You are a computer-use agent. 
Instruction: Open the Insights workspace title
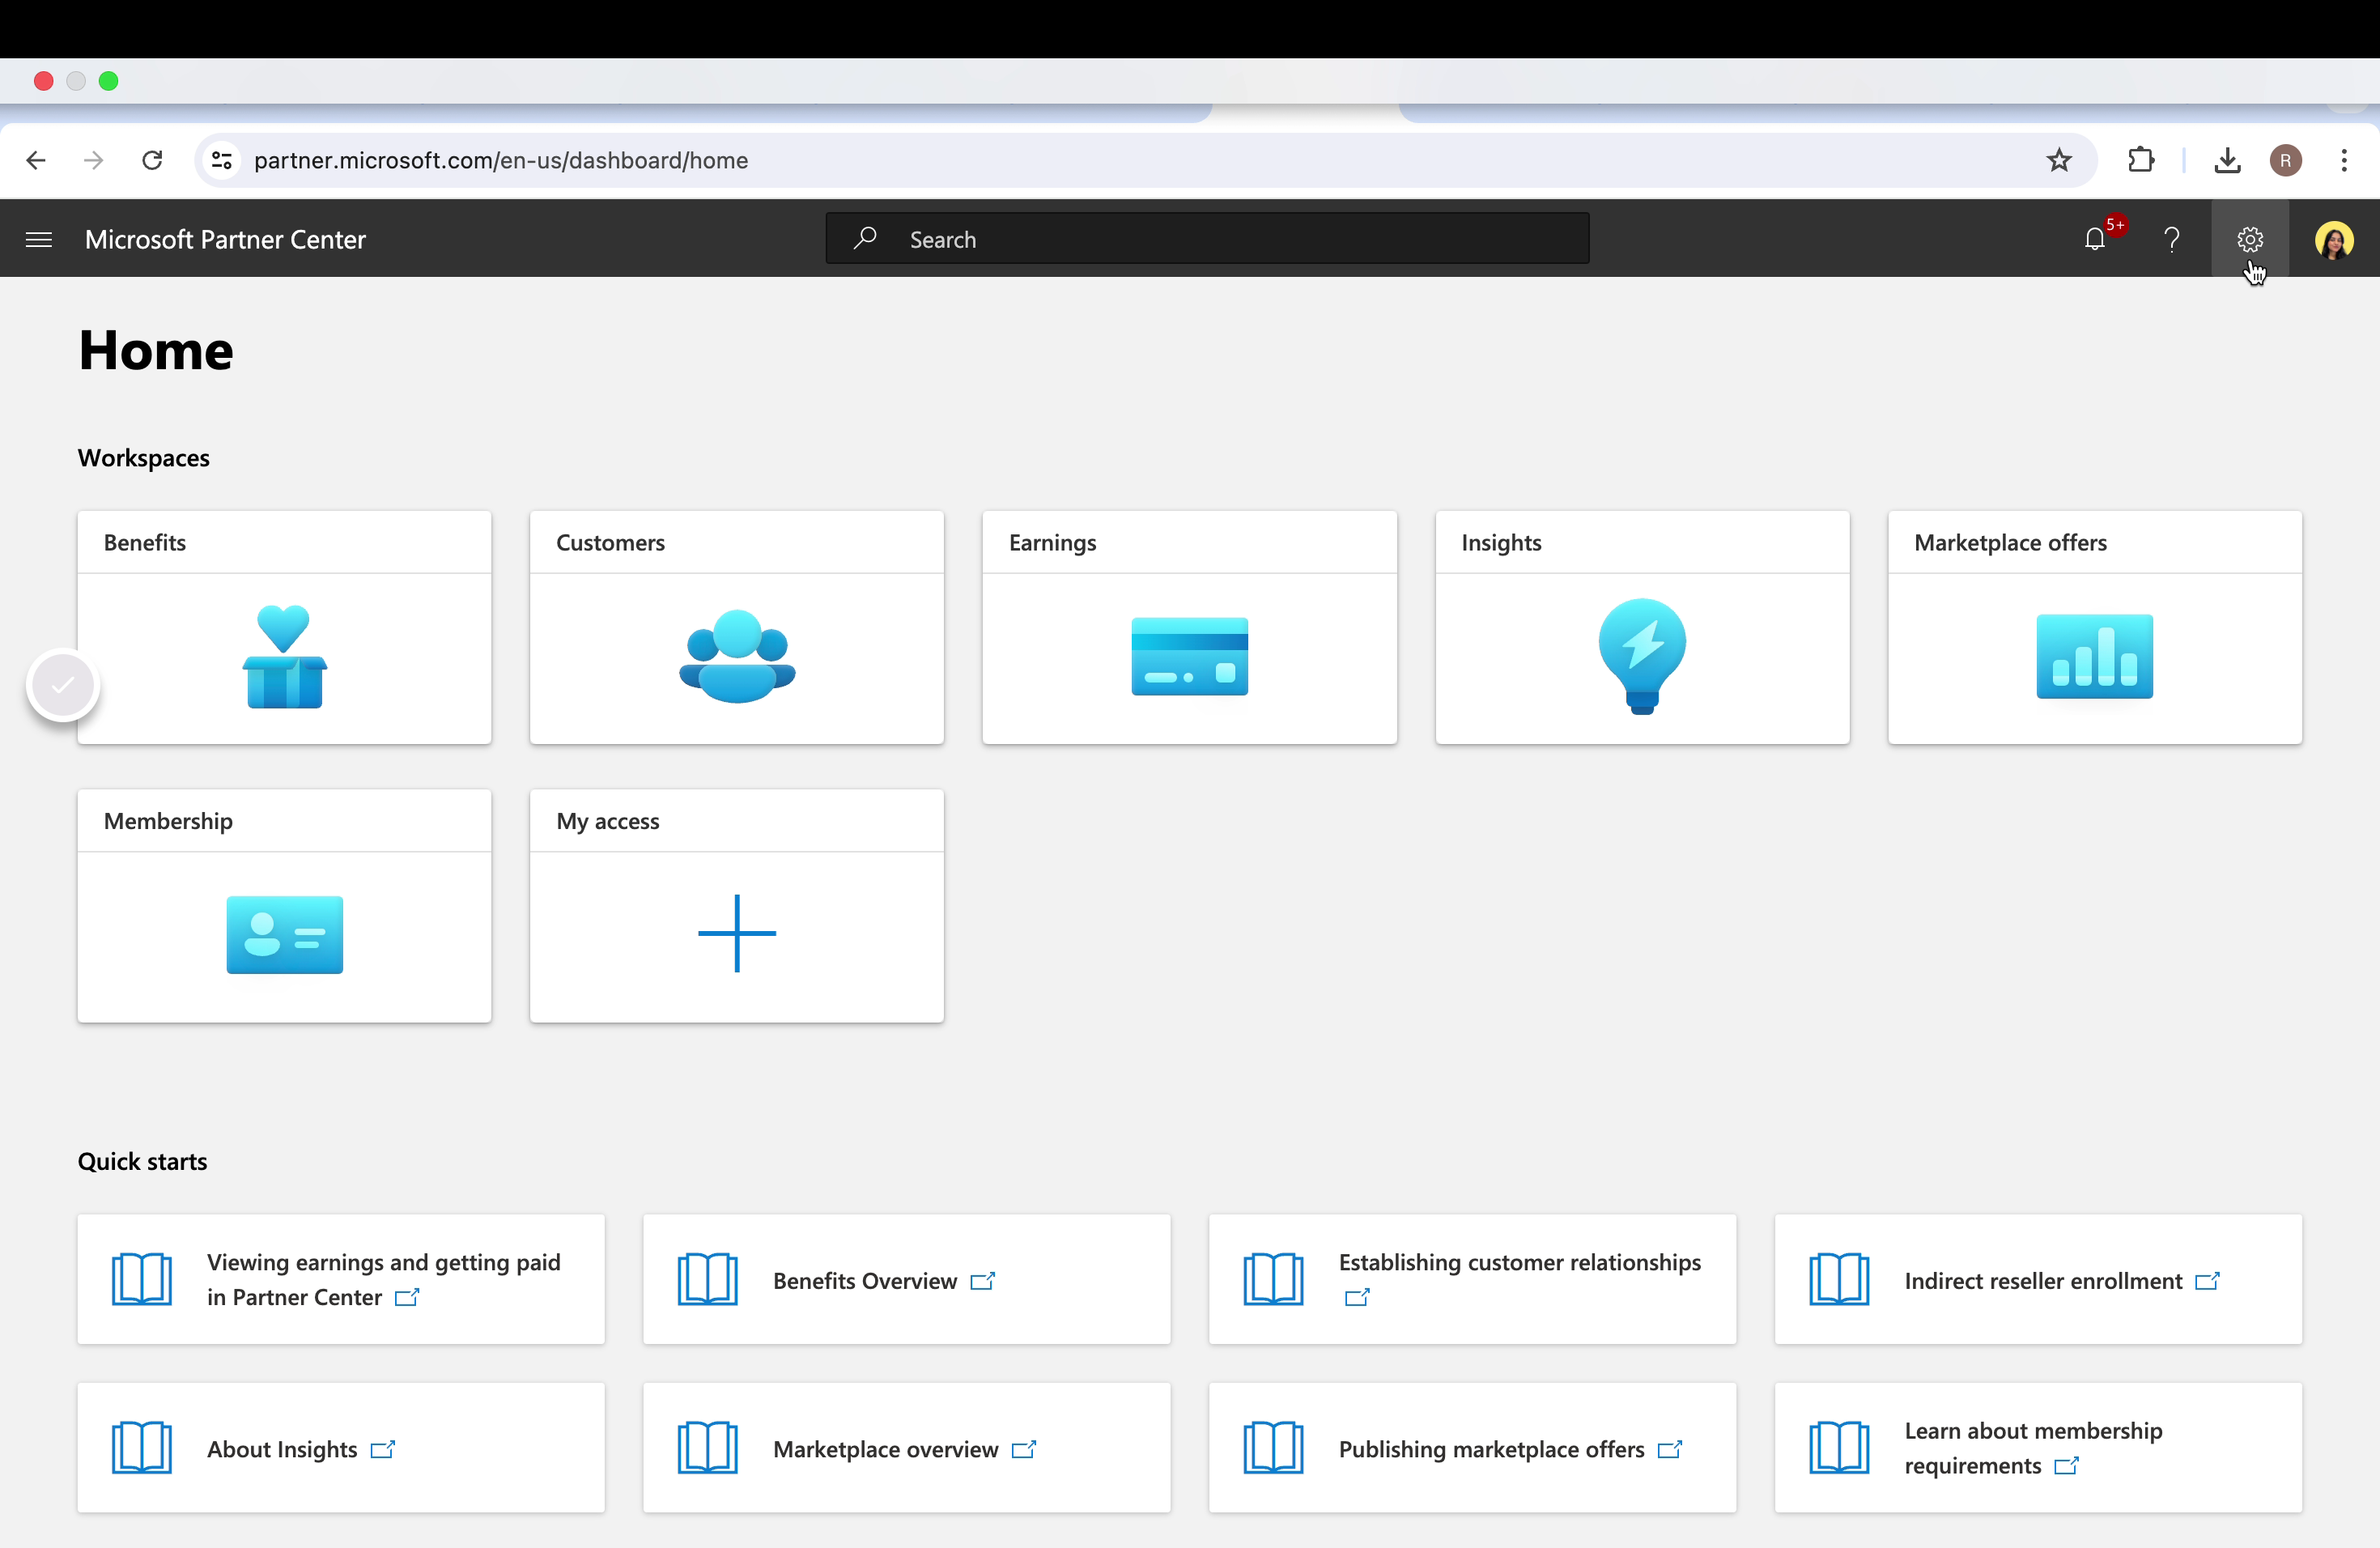pyautogui.click(x=1501, y=542)
